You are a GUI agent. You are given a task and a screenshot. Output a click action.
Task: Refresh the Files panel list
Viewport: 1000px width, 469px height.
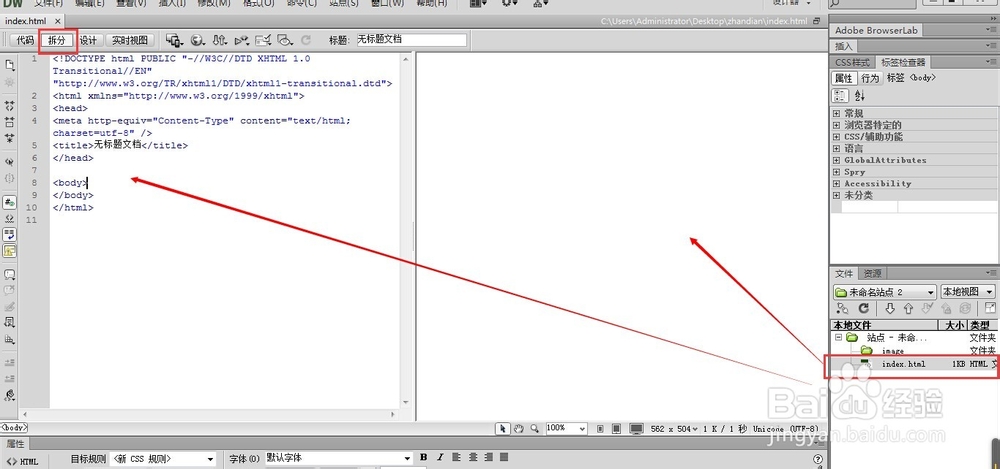864,309
